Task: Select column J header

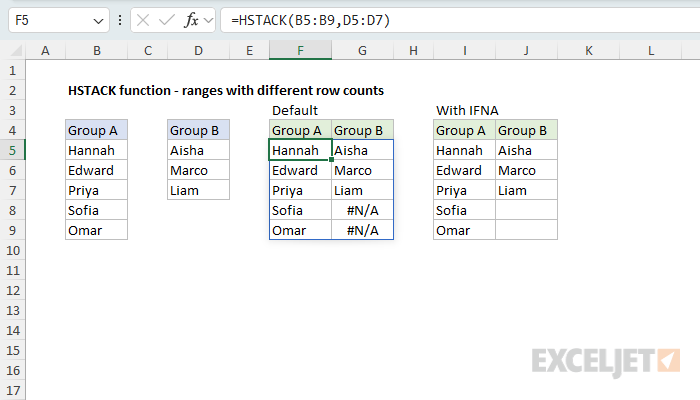Action: pos(526,50)
